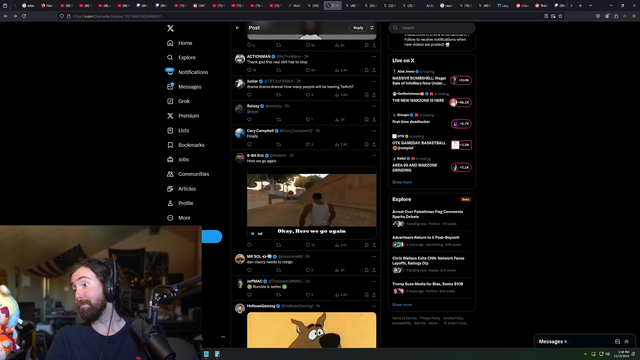
Task: Open more options on 8-Bit Eric's reply
Action: 374,156
